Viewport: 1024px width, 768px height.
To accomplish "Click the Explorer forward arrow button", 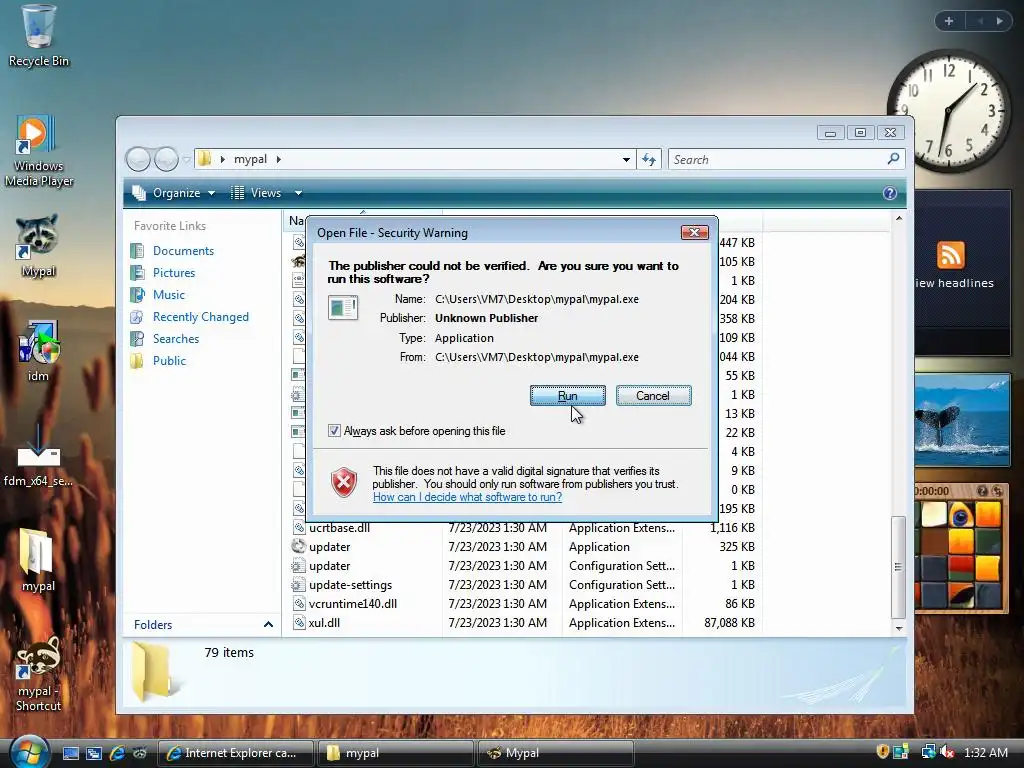I will (x=166, y=159).
